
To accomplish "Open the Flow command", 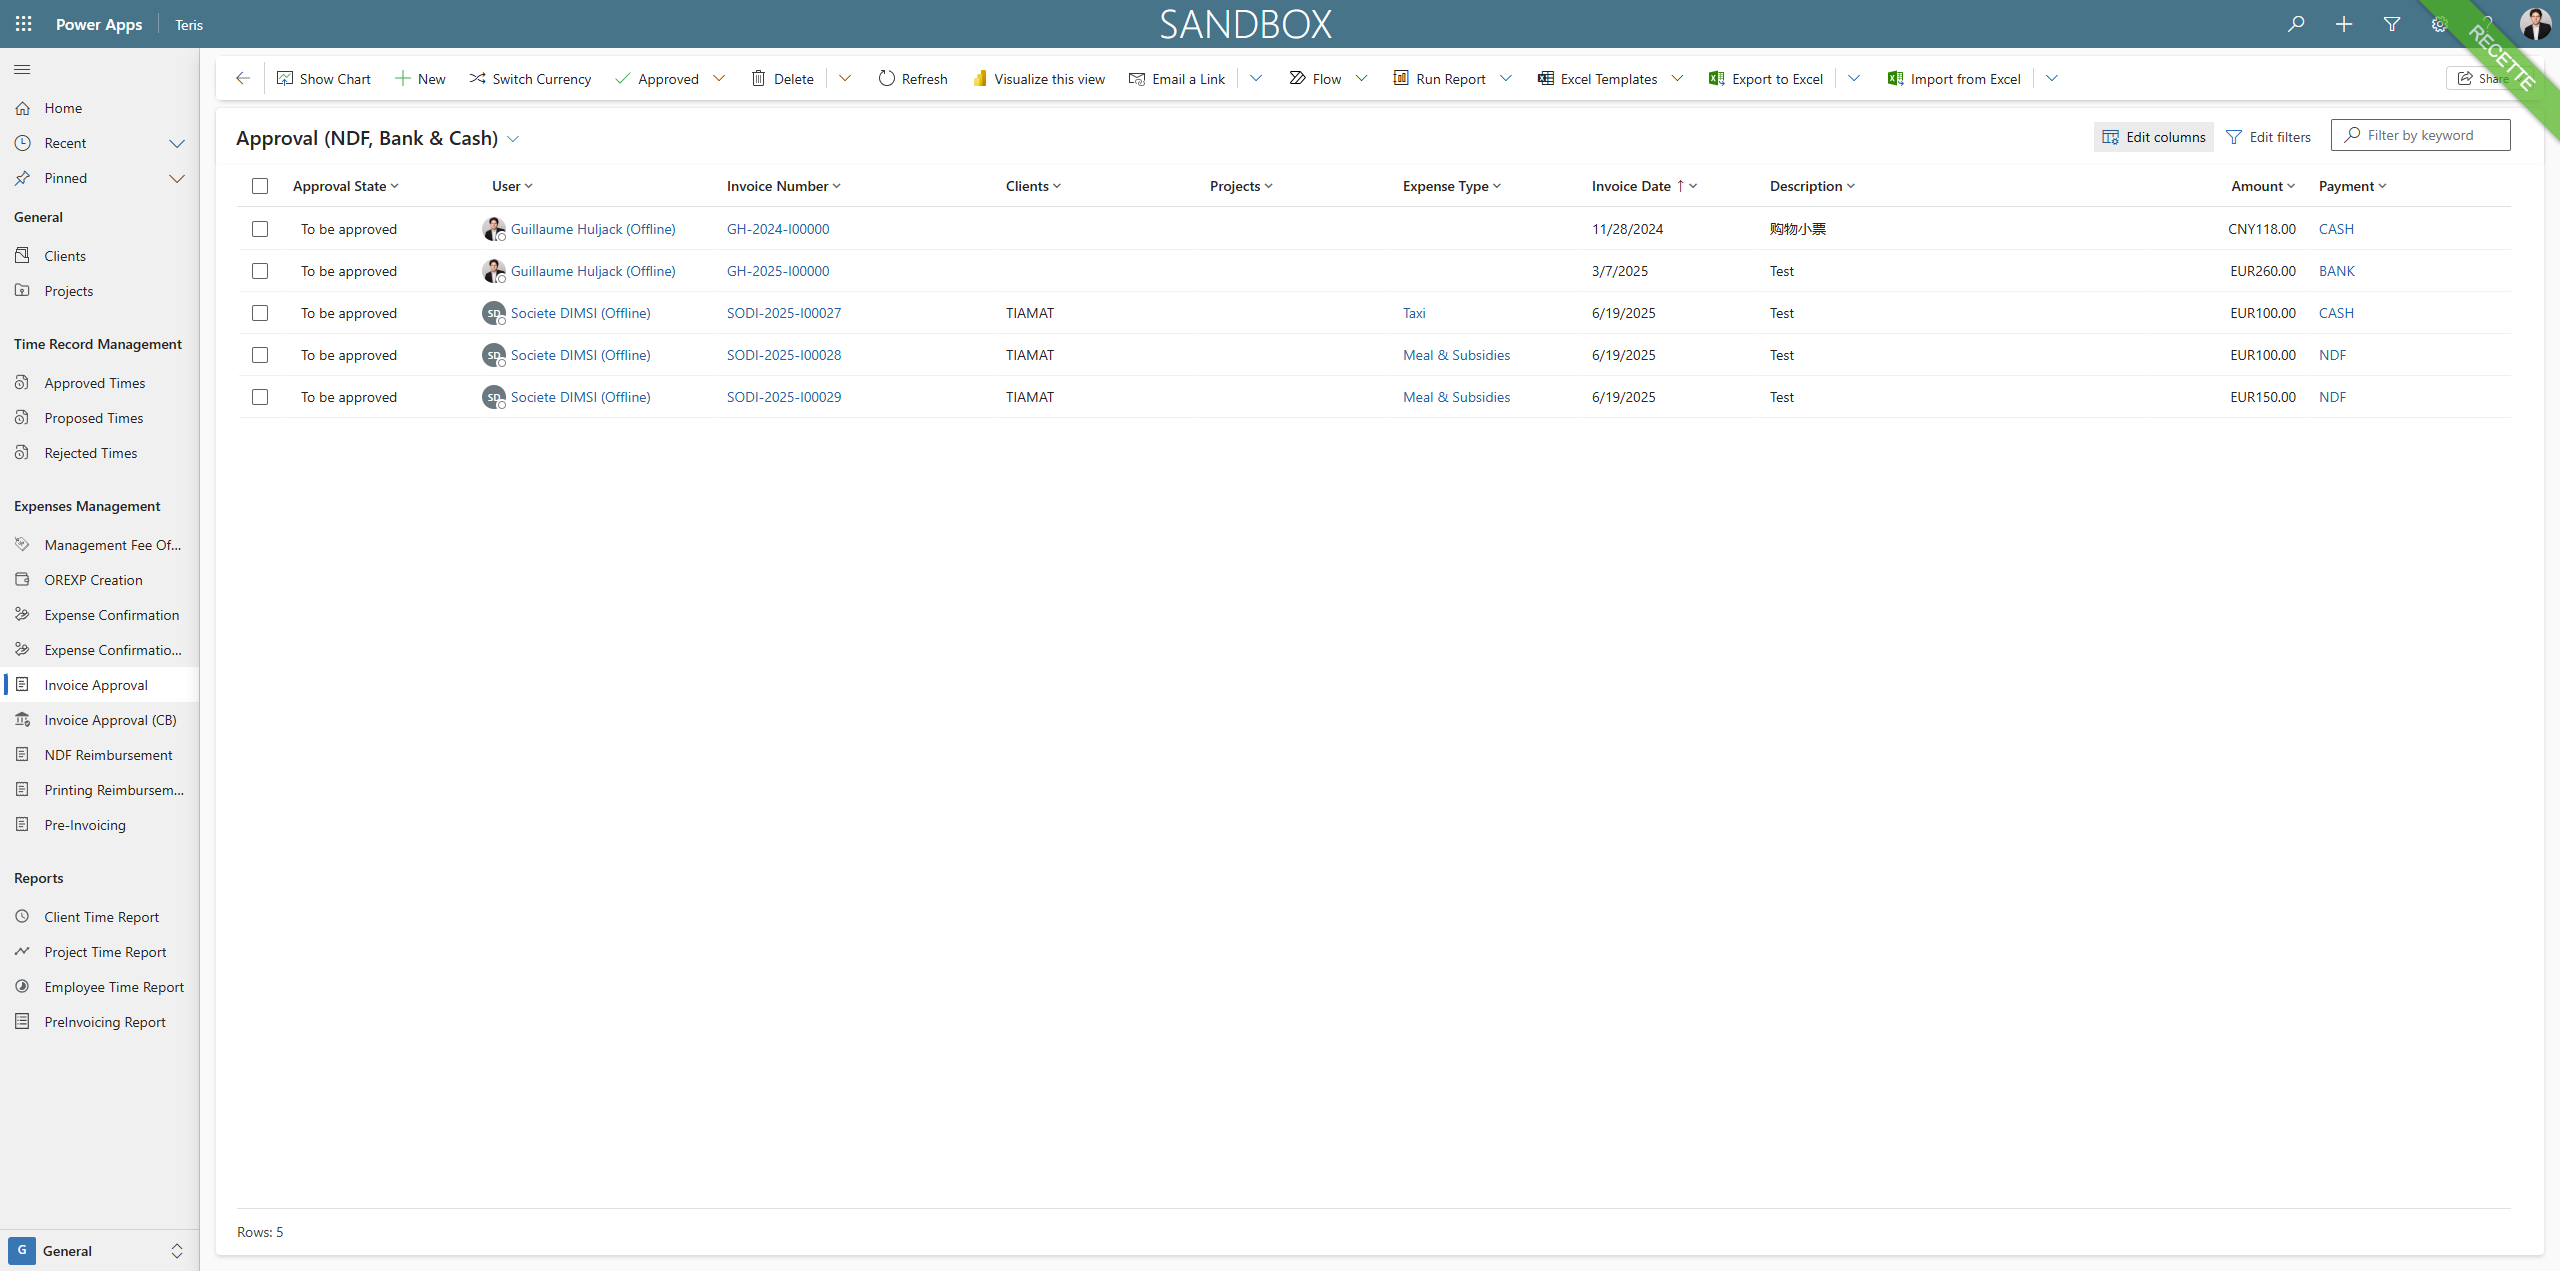I will (x=1315, y=79).
